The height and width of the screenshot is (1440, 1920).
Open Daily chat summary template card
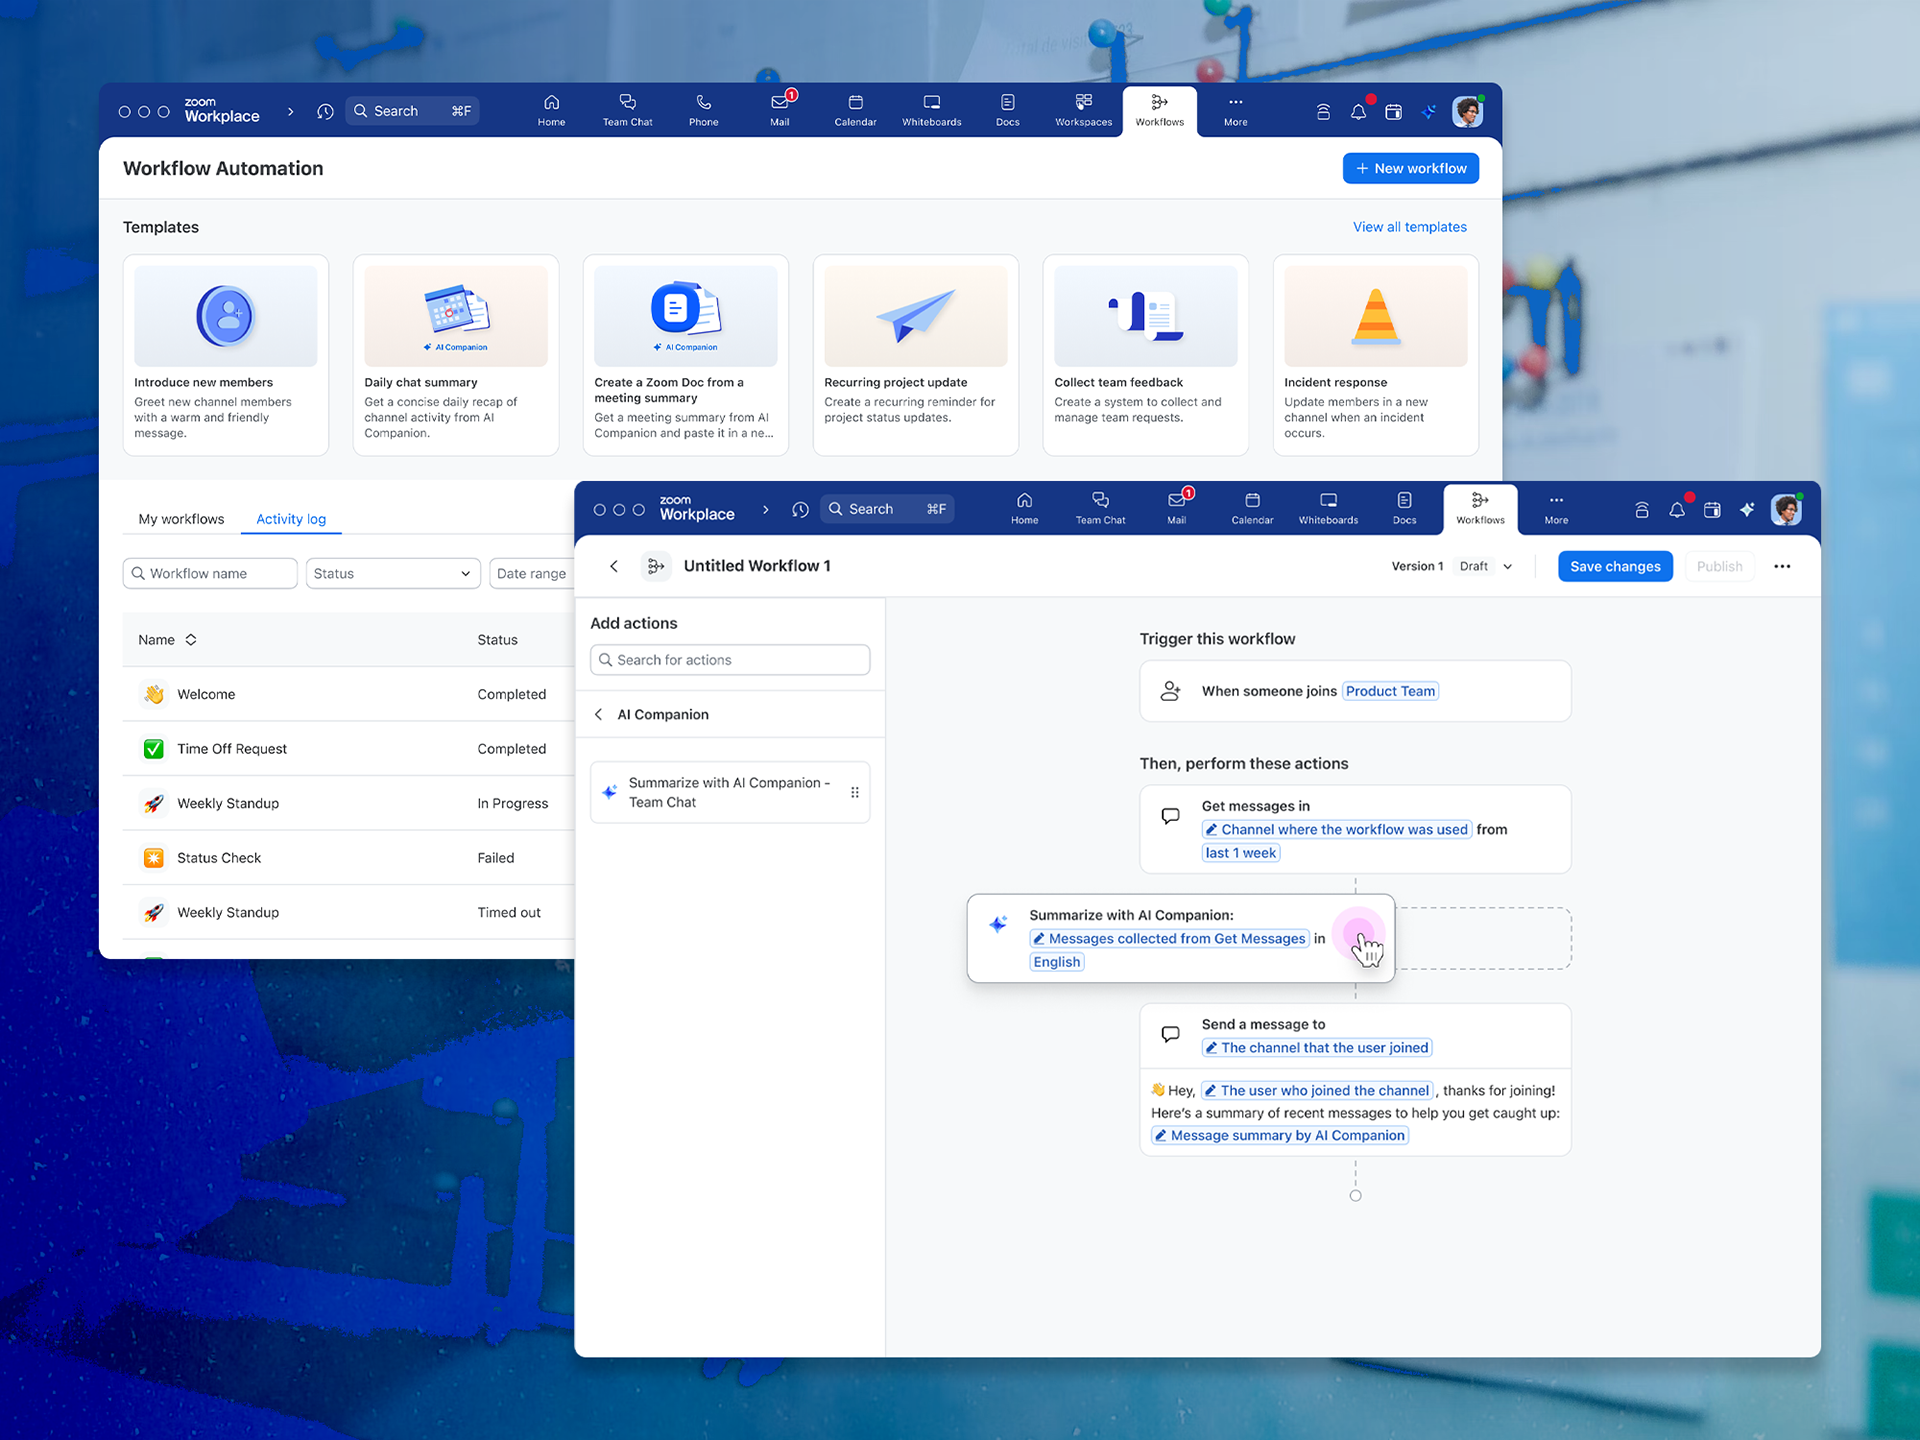(456, 355)
